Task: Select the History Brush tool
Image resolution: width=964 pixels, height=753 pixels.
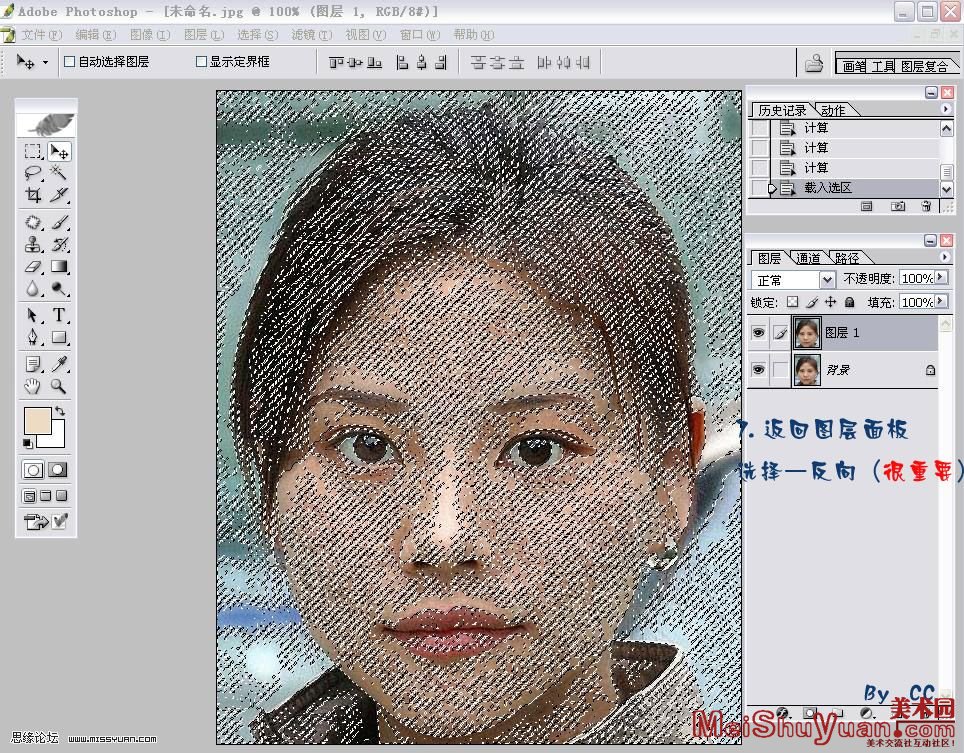Action: [x=59, y=244]
